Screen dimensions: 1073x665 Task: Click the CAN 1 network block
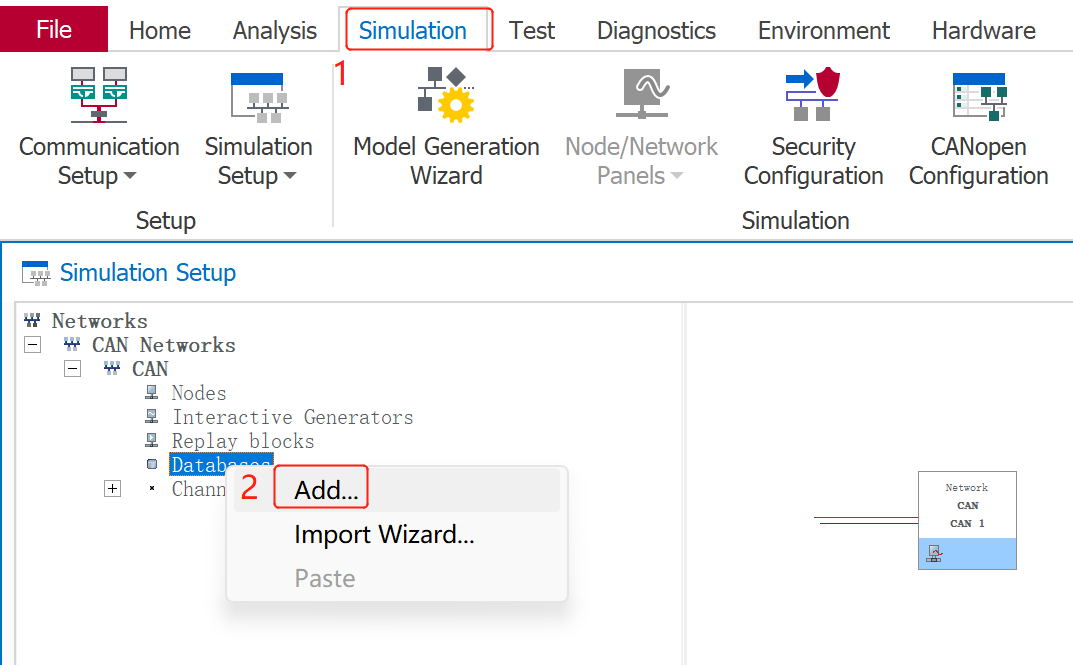click(967, 519)
